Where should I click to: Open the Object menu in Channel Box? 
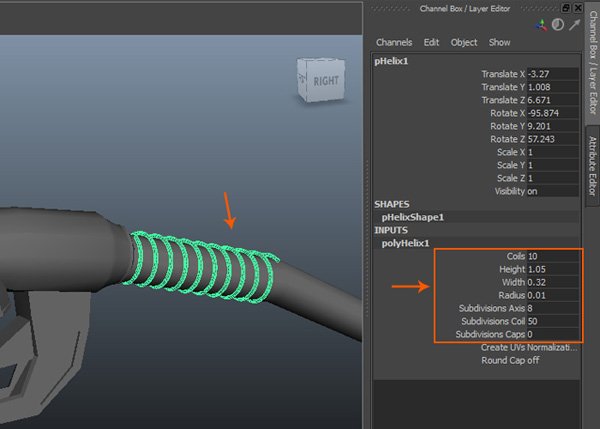(x=464, y=42)
